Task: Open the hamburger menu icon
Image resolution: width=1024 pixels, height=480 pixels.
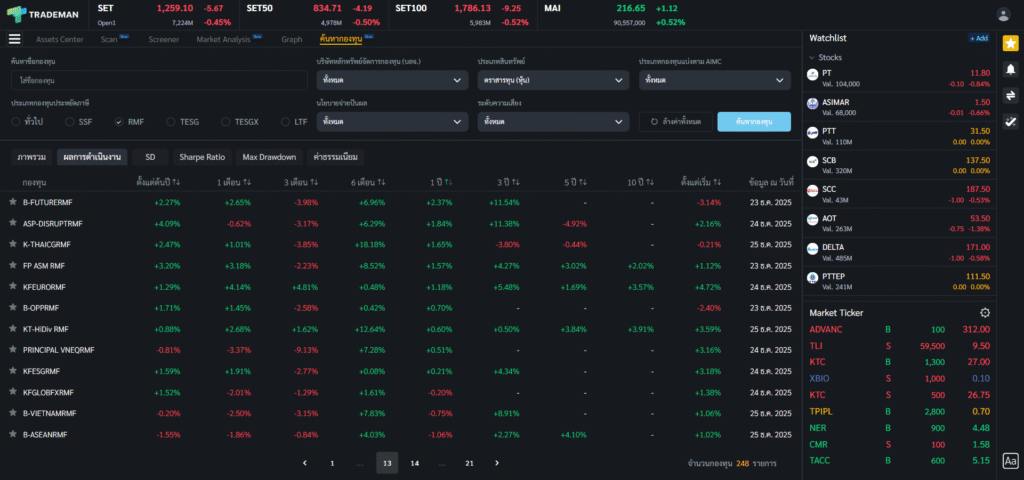Action: (14, 39)
